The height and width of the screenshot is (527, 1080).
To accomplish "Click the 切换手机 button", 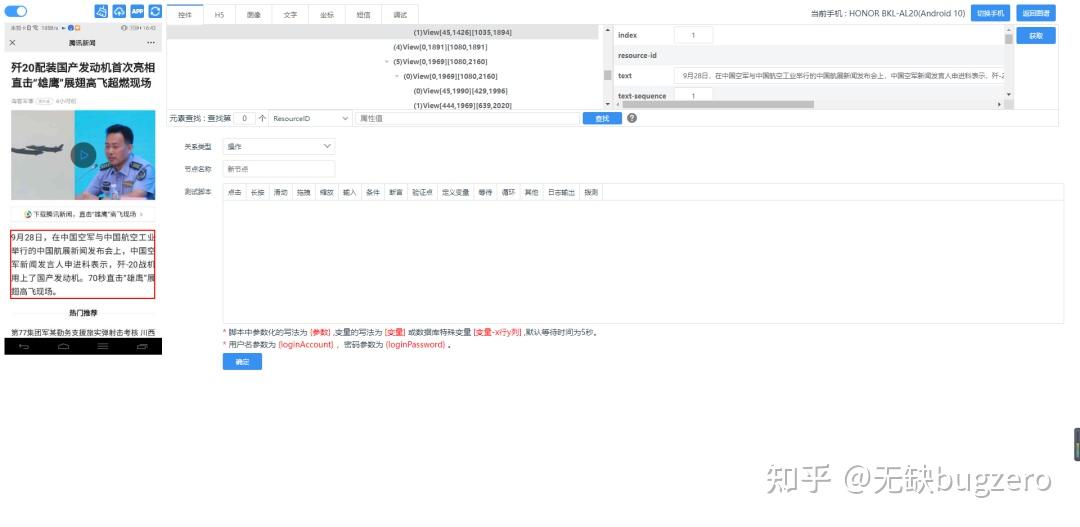I will [x=990, y=13].
